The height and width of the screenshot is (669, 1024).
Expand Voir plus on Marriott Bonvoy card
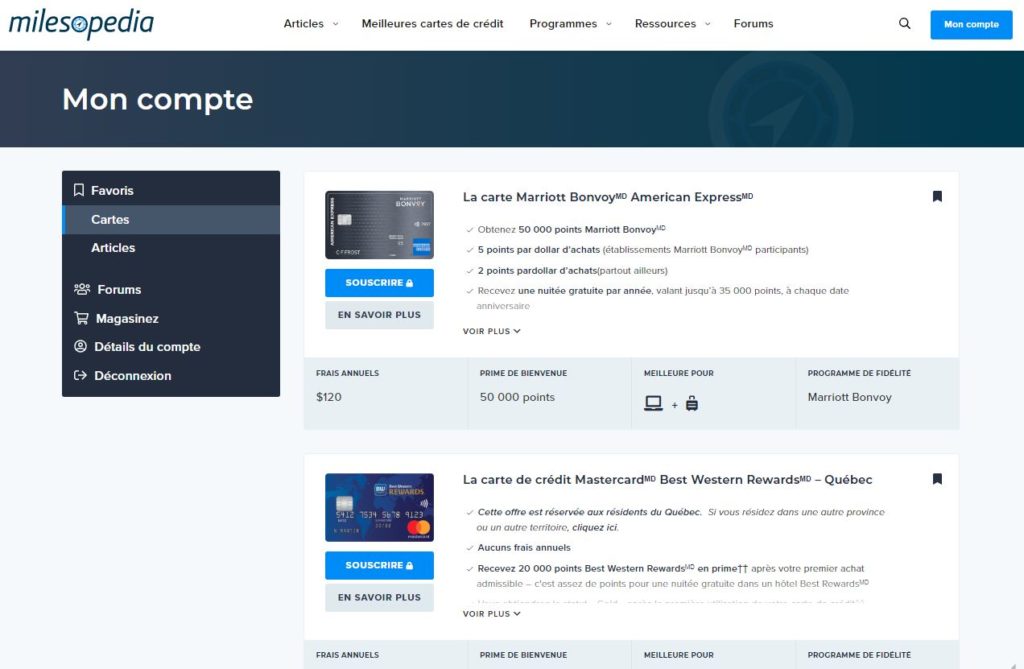click(x=491, y=331)
